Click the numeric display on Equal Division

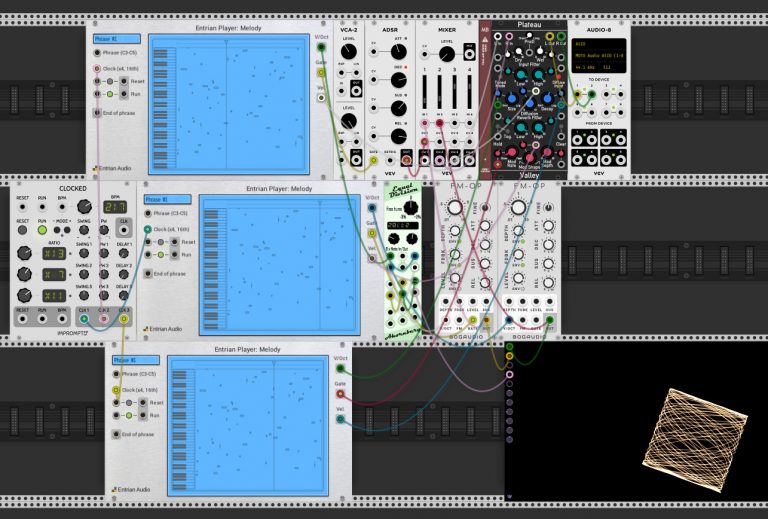click(402, 226)
